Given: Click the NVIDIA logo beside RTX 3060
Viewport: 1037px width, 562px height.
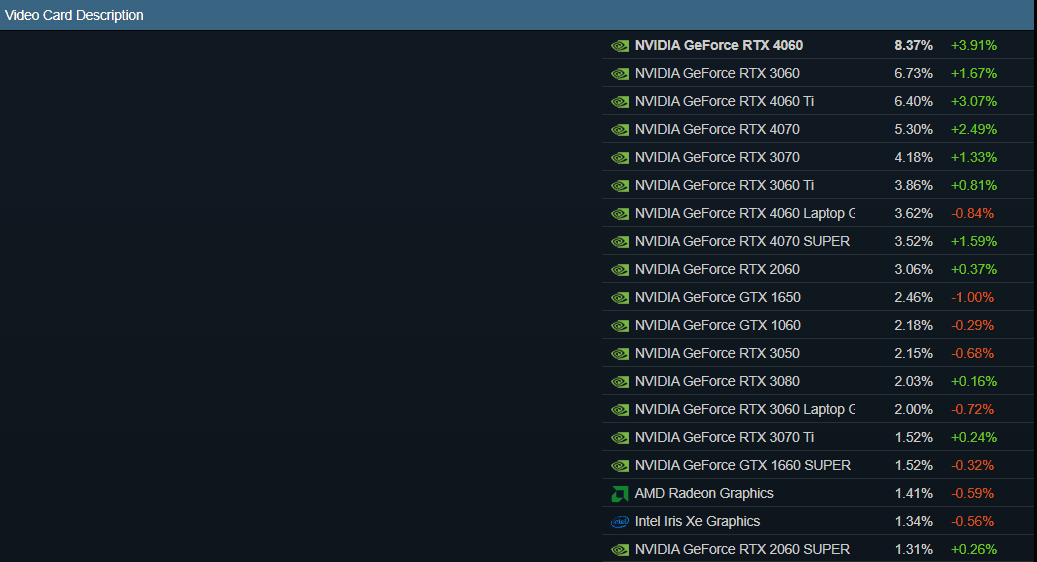Looking at the screenshot, I should pyautogui.click(x=620, y=74).
